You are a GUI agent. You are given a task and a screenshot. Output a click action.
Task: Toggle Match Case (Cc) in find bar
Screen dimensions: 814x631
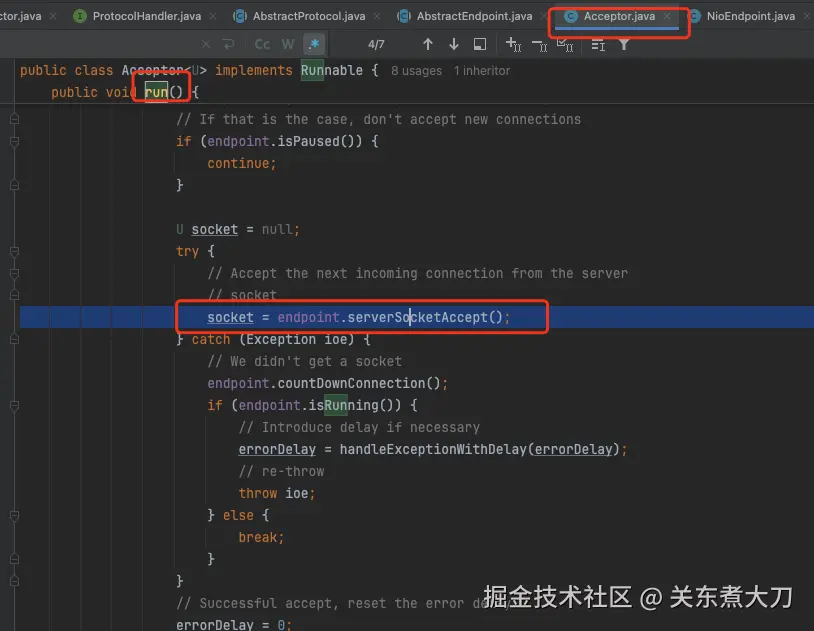(262, 45)
